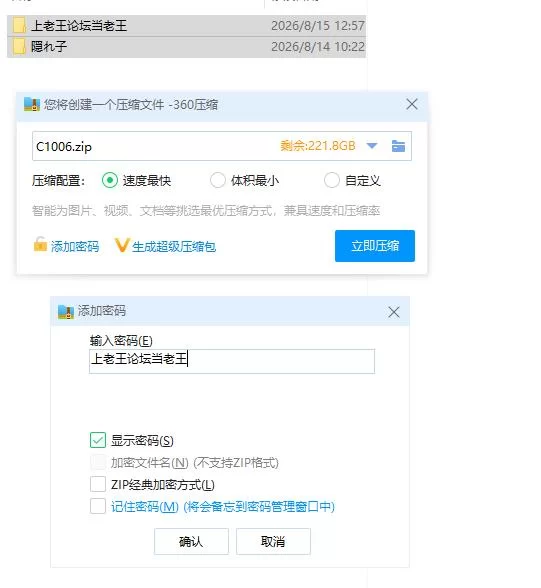Click the date 2026/8/15 12:57

click(318, 26)
